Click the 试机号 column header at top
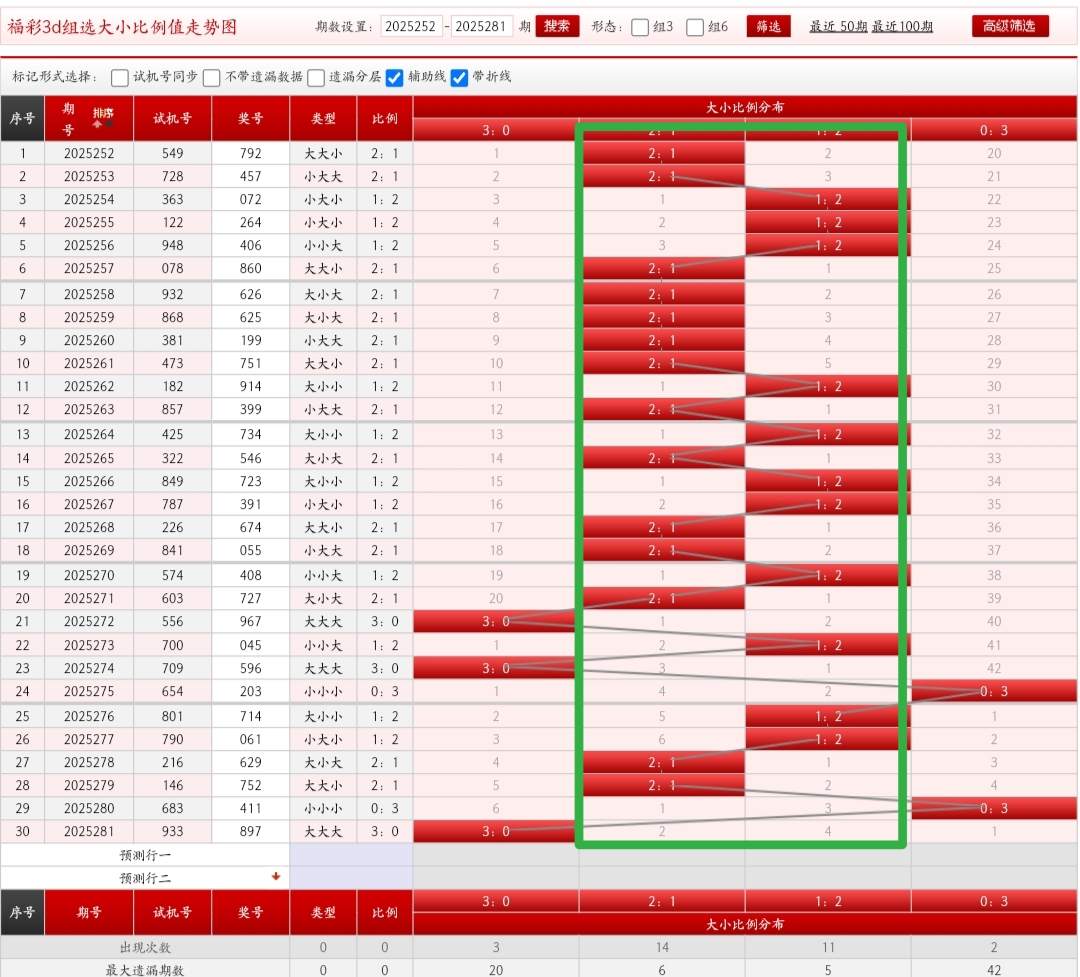Image resolution: width=1080 pixels, height=977 pixels. [172, 118]
